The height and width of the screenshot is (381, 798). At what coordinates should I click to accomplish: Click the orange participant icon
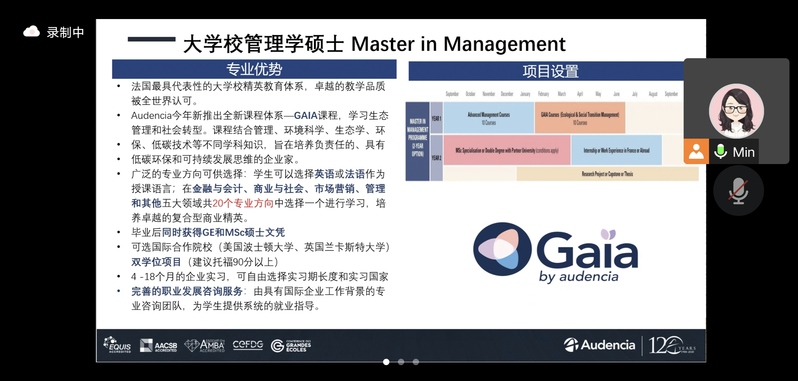coord(696,151)
